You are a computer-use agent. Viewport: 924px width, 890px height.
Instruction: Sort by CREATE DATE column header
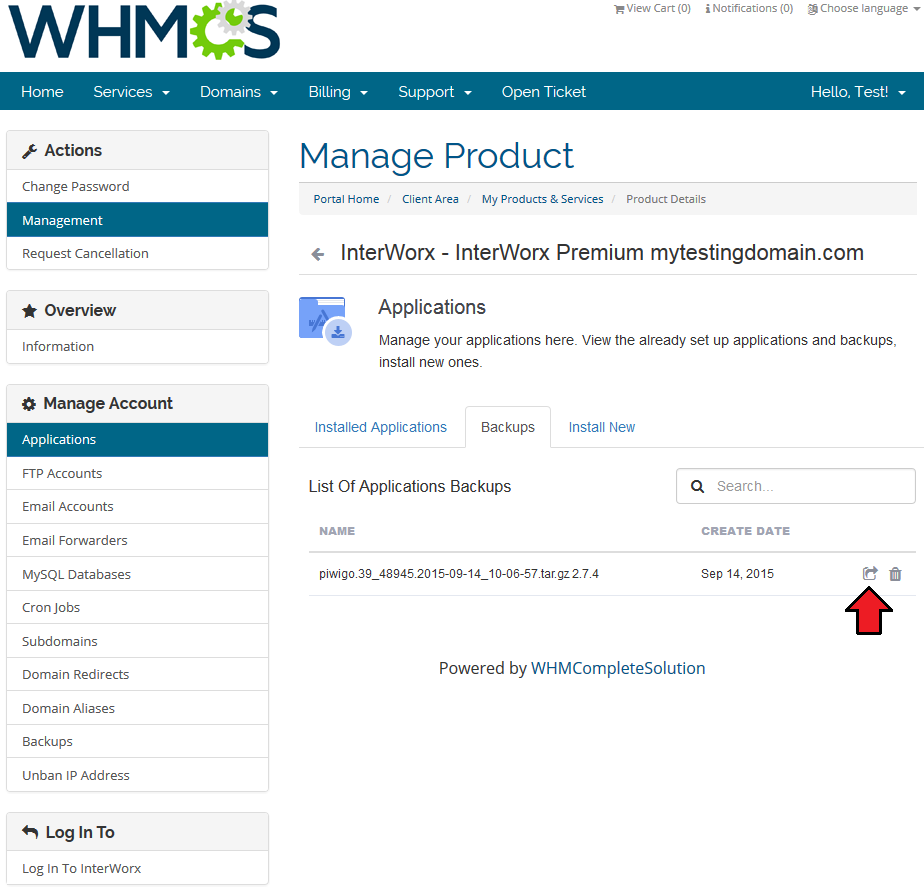tap(745, 531)
